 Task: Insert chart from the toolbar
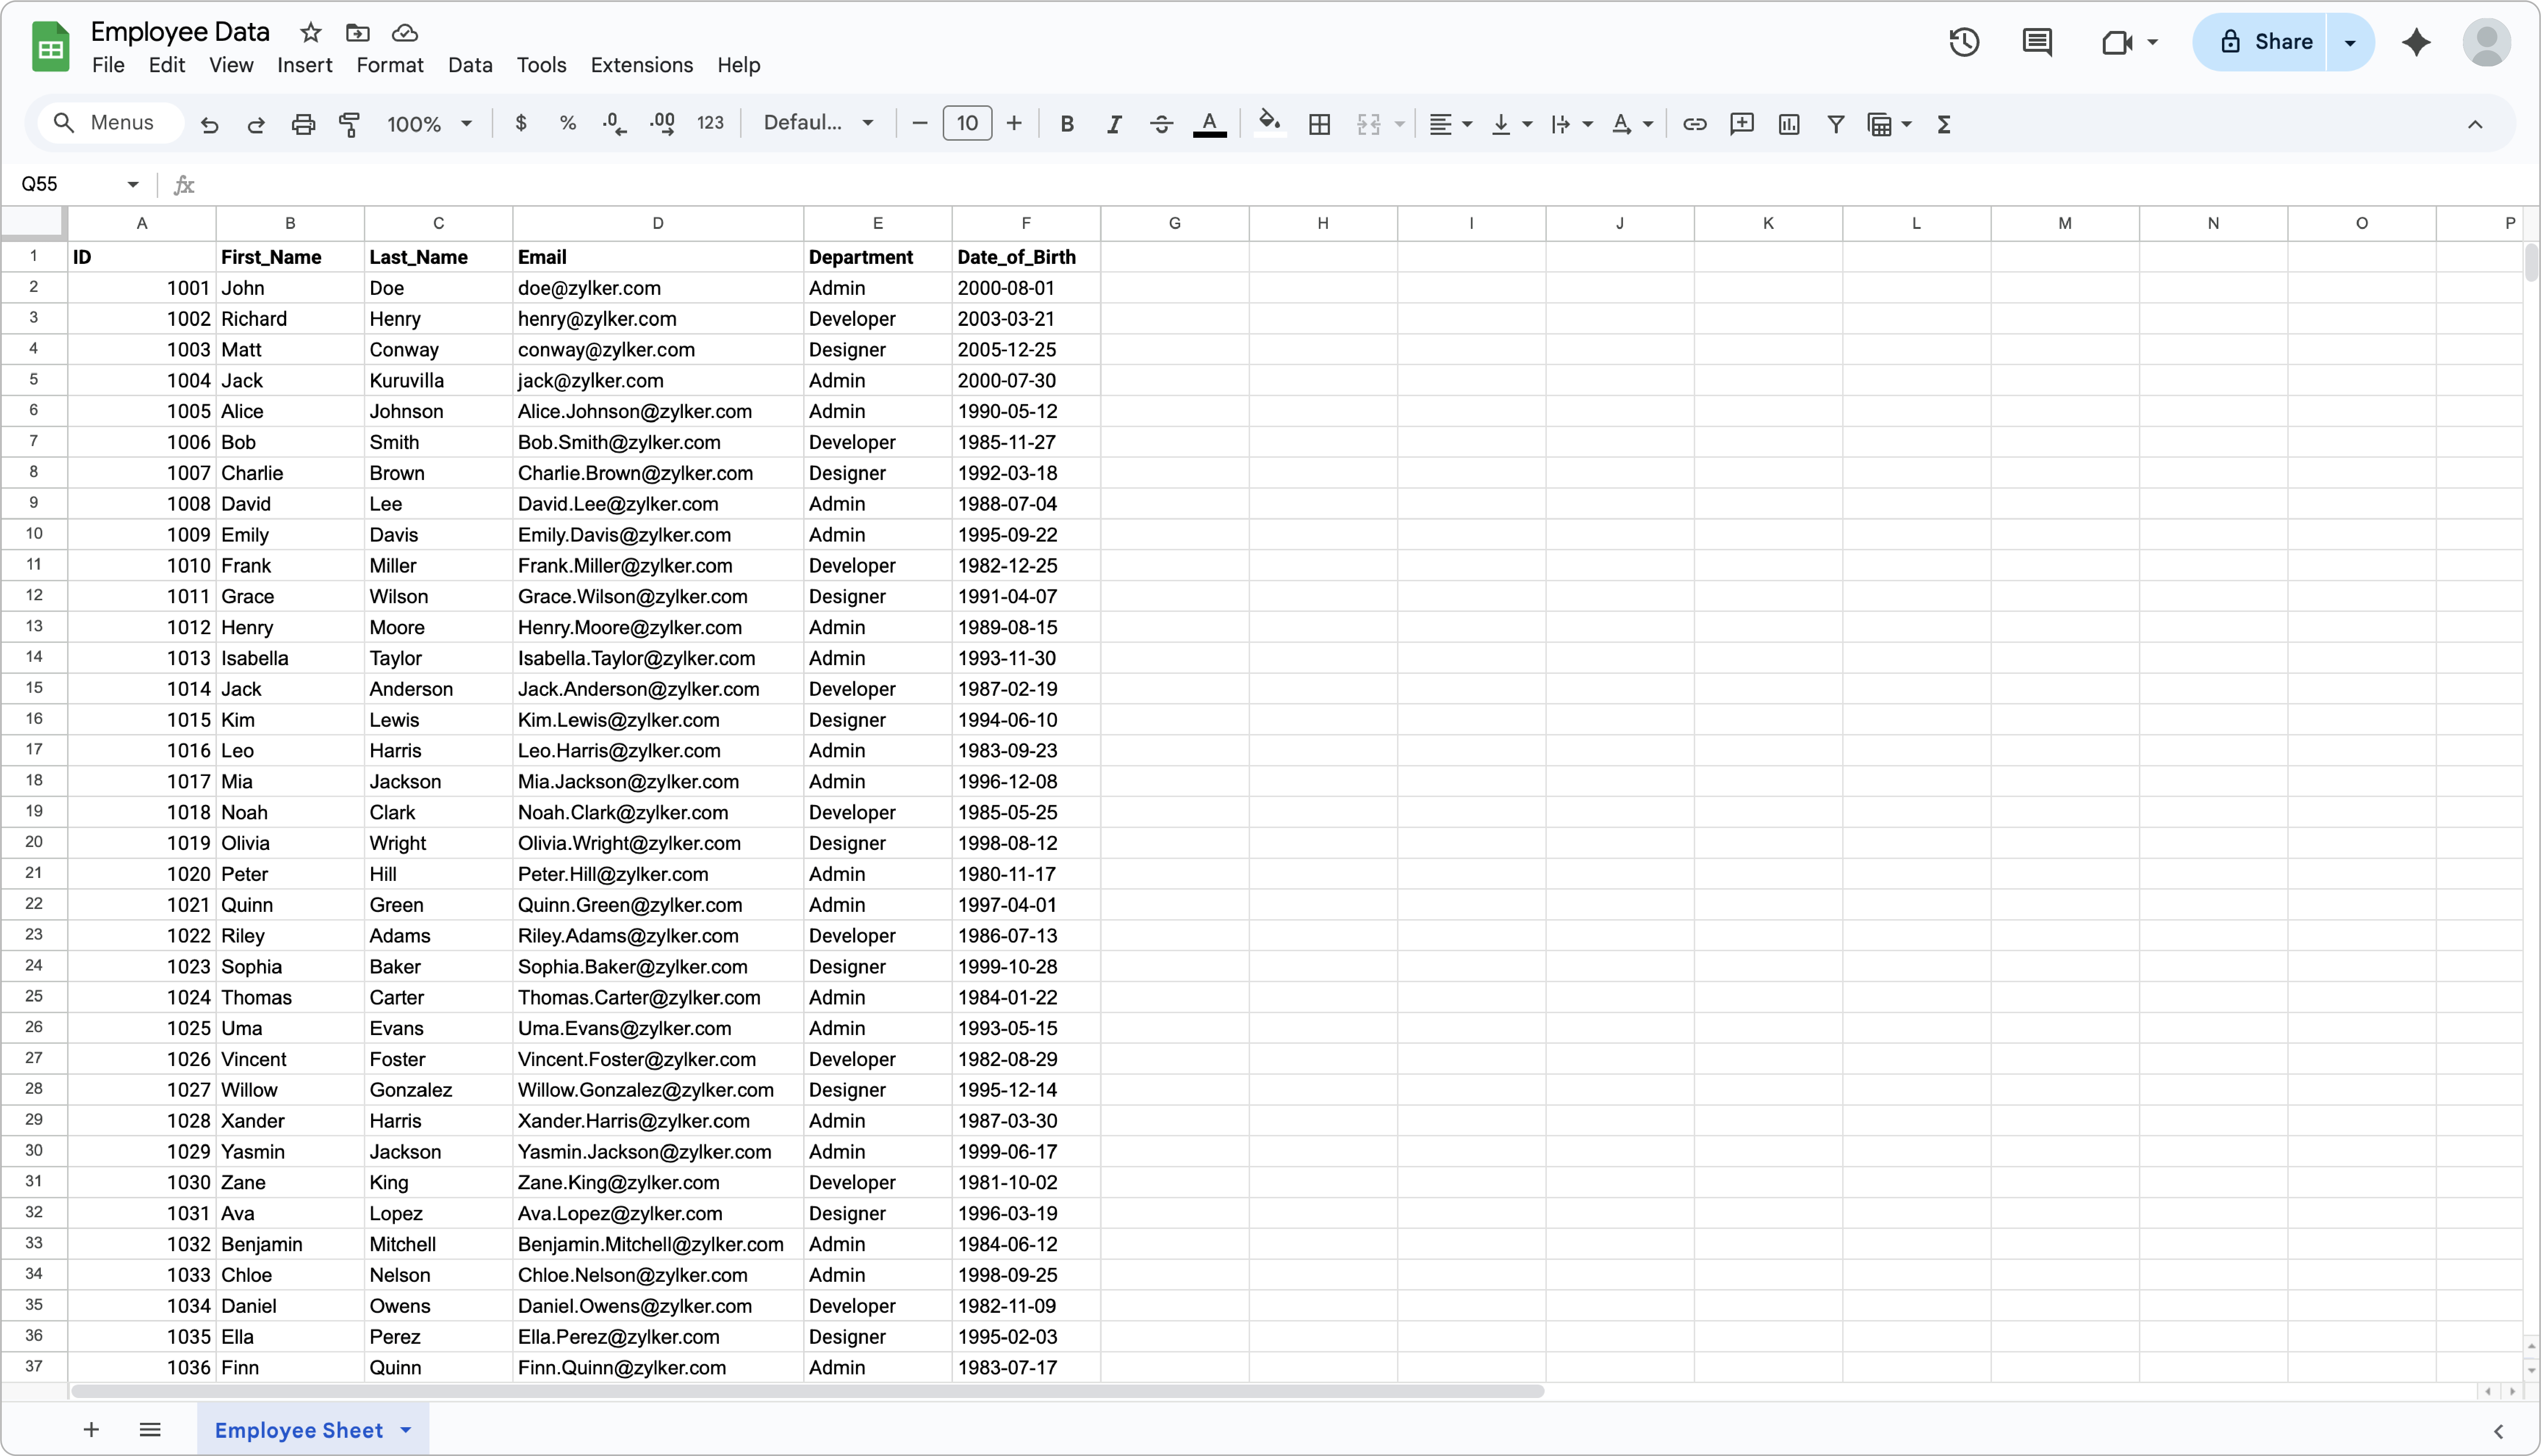point(1789,124)
